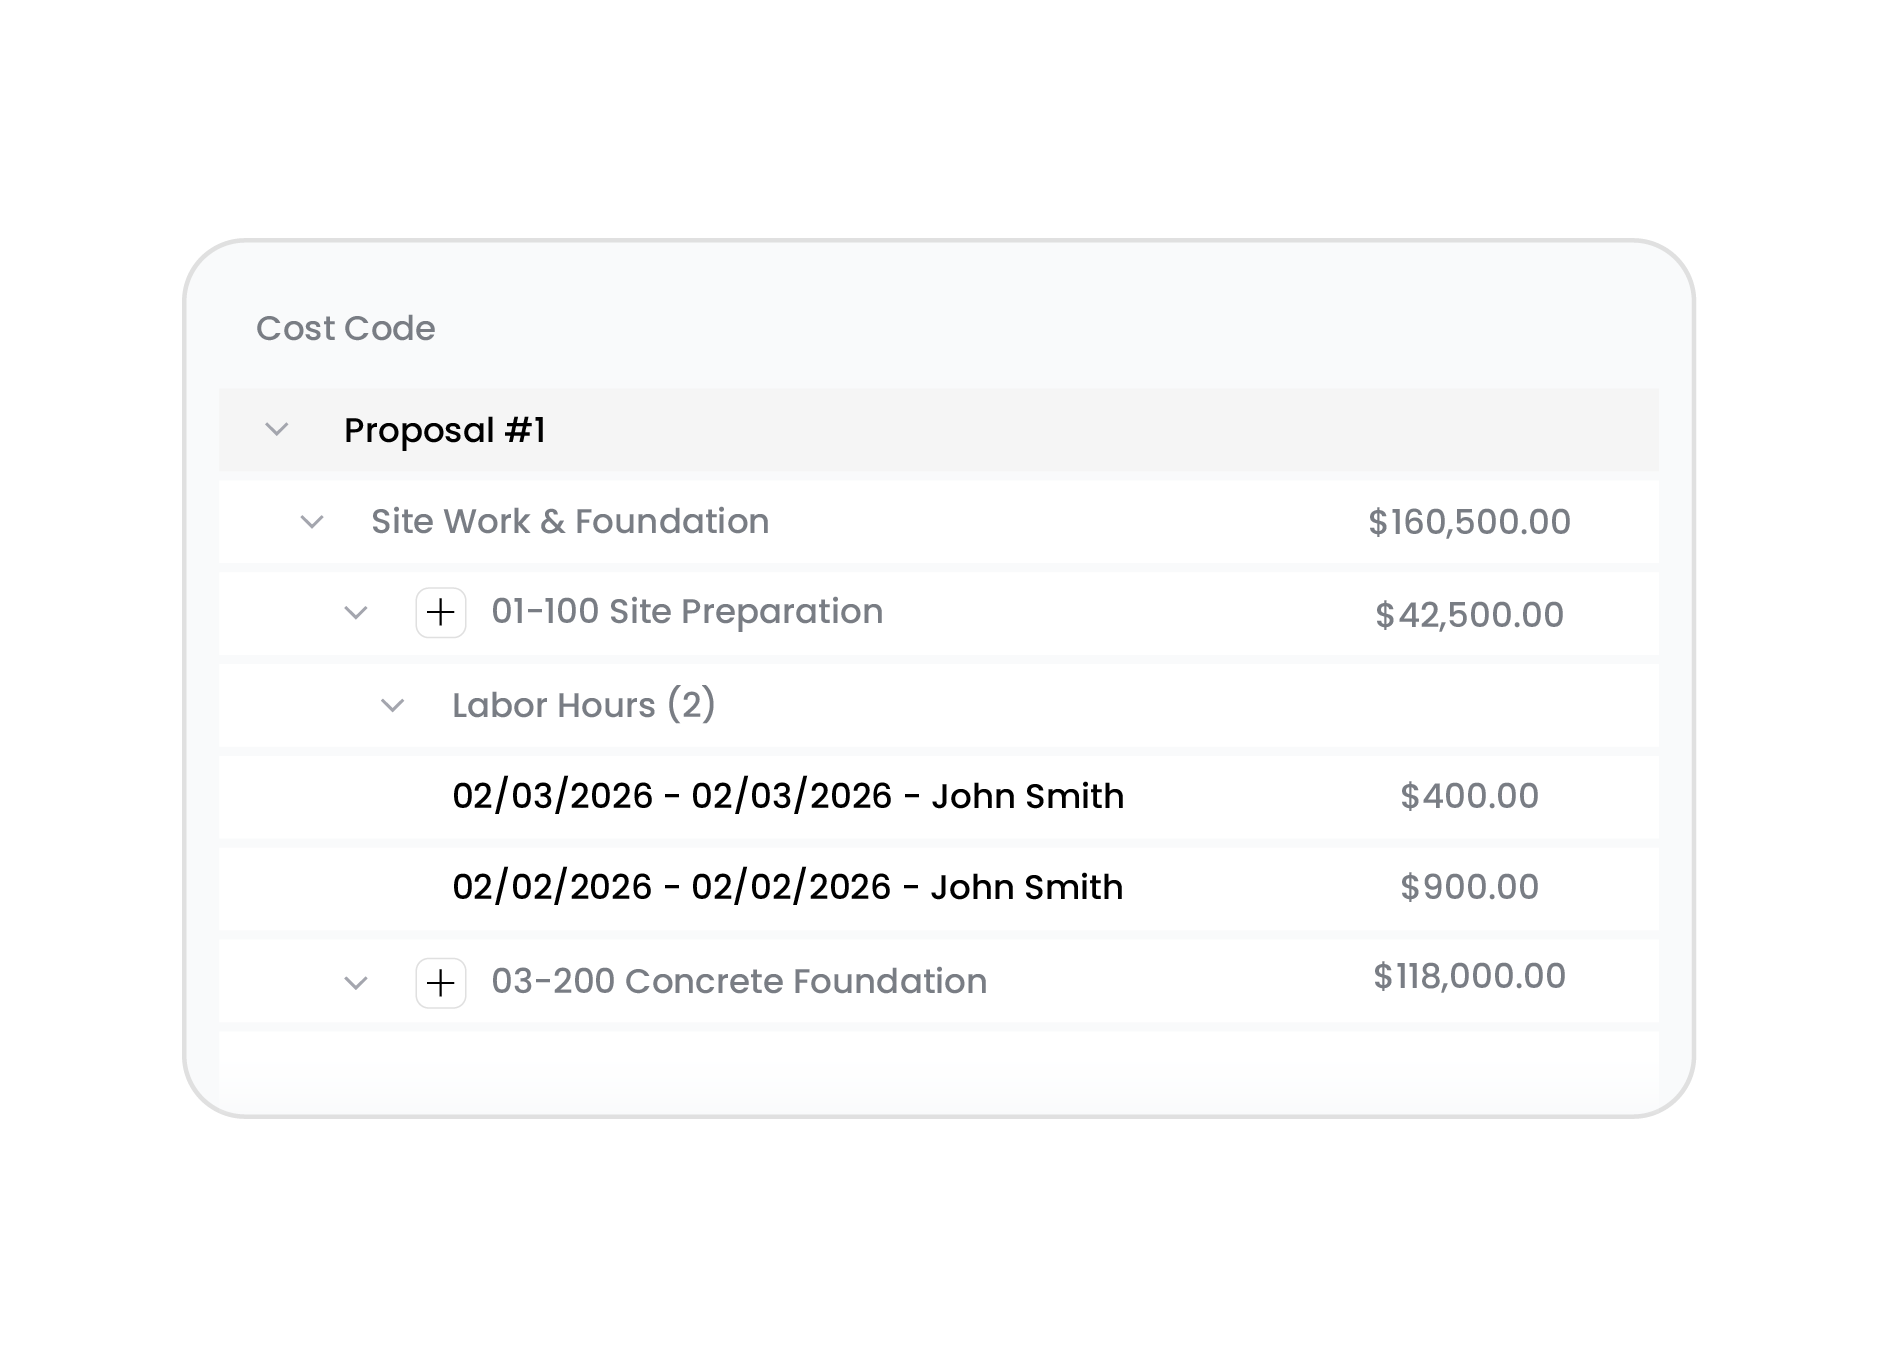Select the Labor Hours (2) group label
Screen dimensions: 1879x1357
pyautogui.click(x=583, y=705)
